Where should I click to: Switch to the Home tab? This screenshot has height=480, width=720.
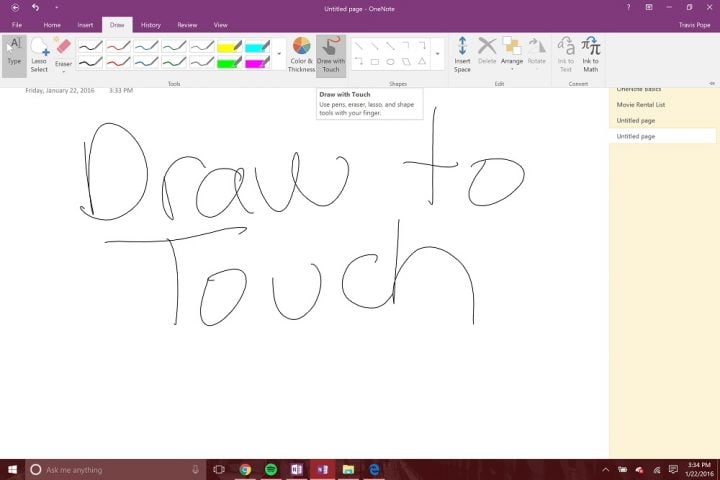coord(52,25)
